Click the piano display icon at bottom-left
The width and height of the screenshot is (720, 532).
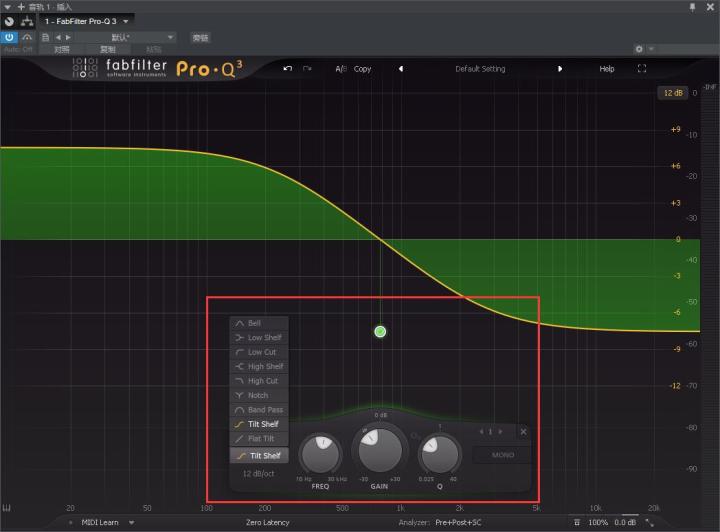(6, 508)
